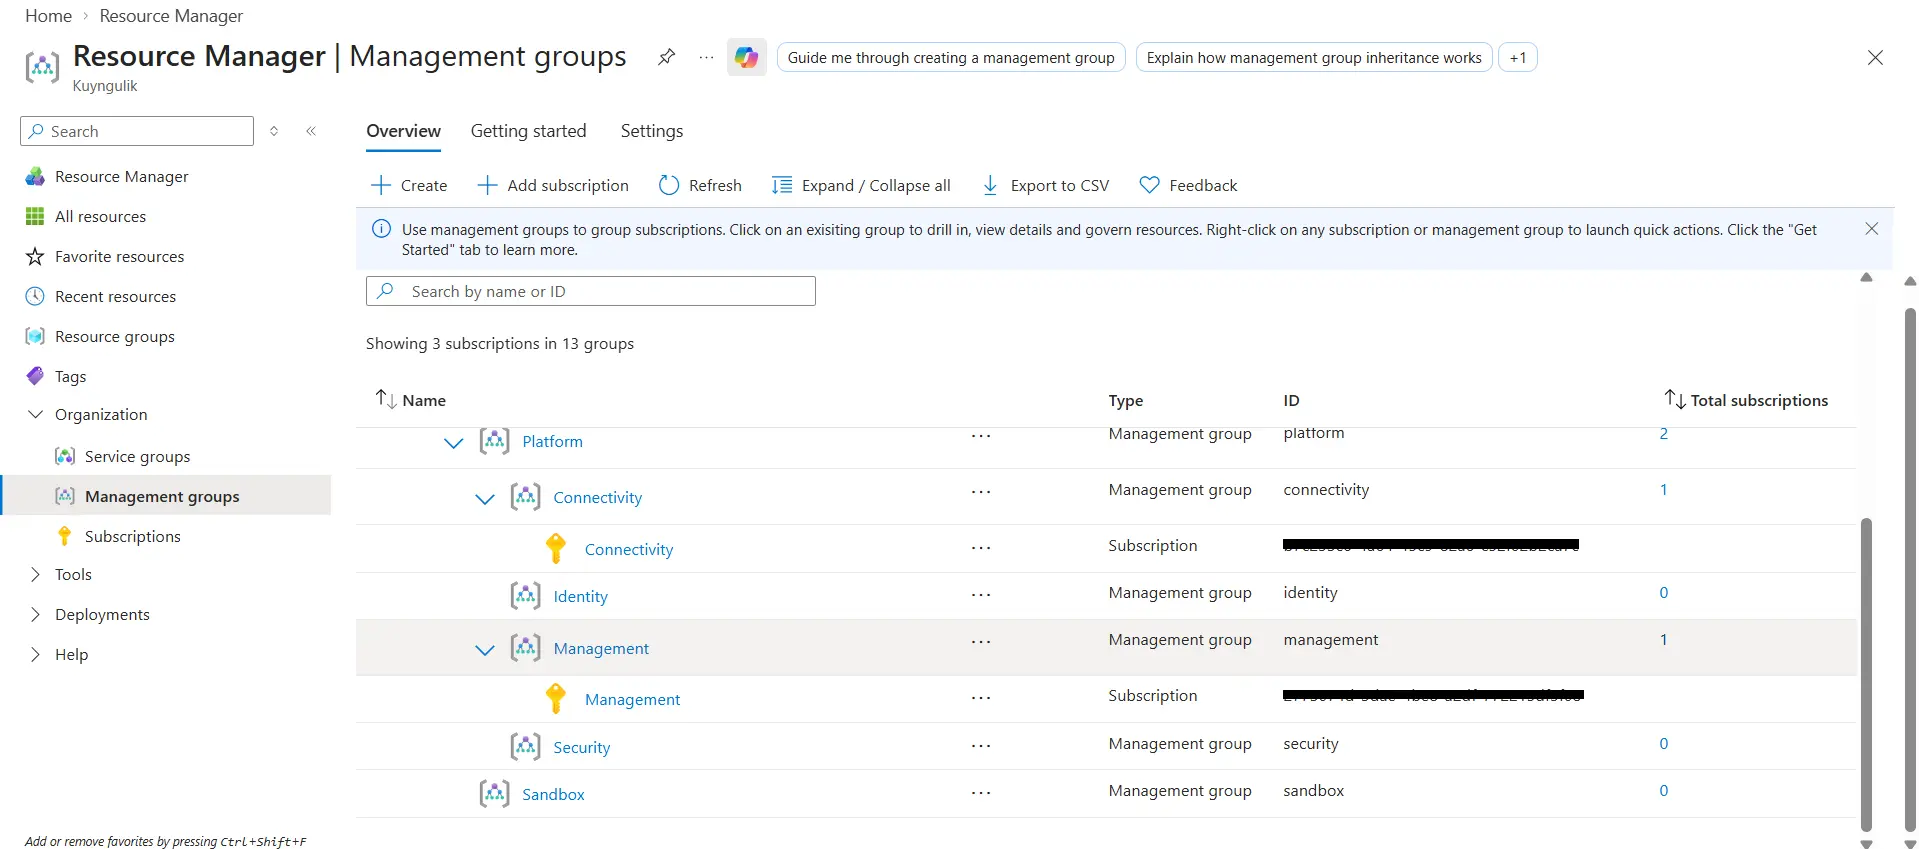Select the Overview tab
Viewport: 1919px width, 849px height.
(403, 131)
